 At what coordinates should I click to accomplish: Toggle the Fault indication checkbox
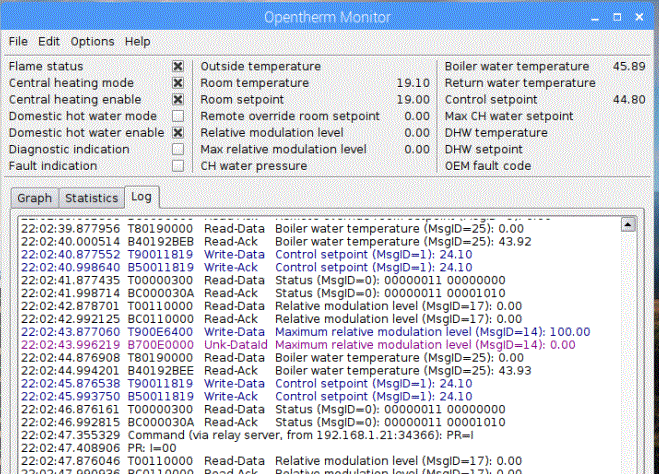click(178, 166)
